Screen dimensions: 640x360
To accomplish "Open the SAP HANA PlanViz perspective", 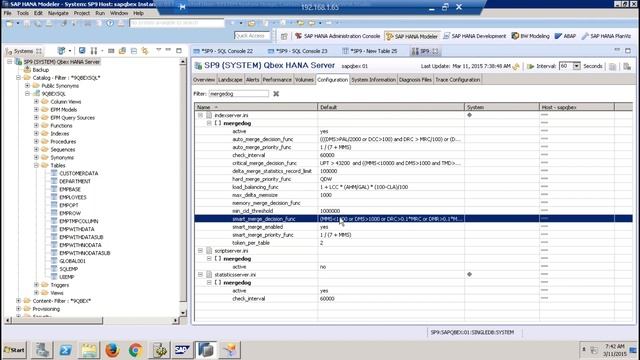I will click(x=606, y=36).
